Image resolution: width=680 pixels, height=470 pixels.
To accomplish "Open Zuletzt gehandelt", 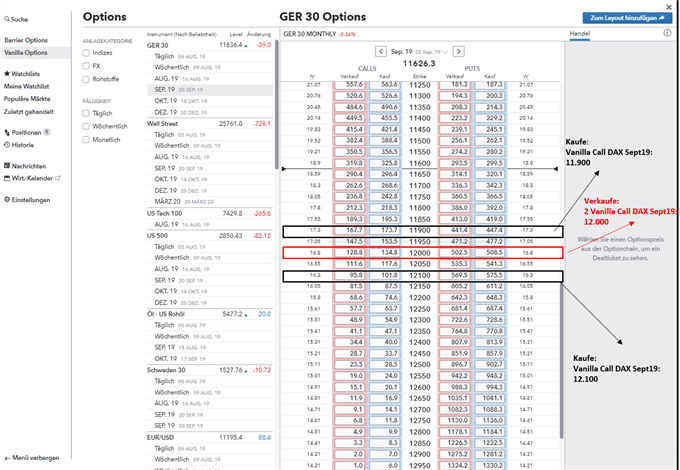I will tap(29, 111).
